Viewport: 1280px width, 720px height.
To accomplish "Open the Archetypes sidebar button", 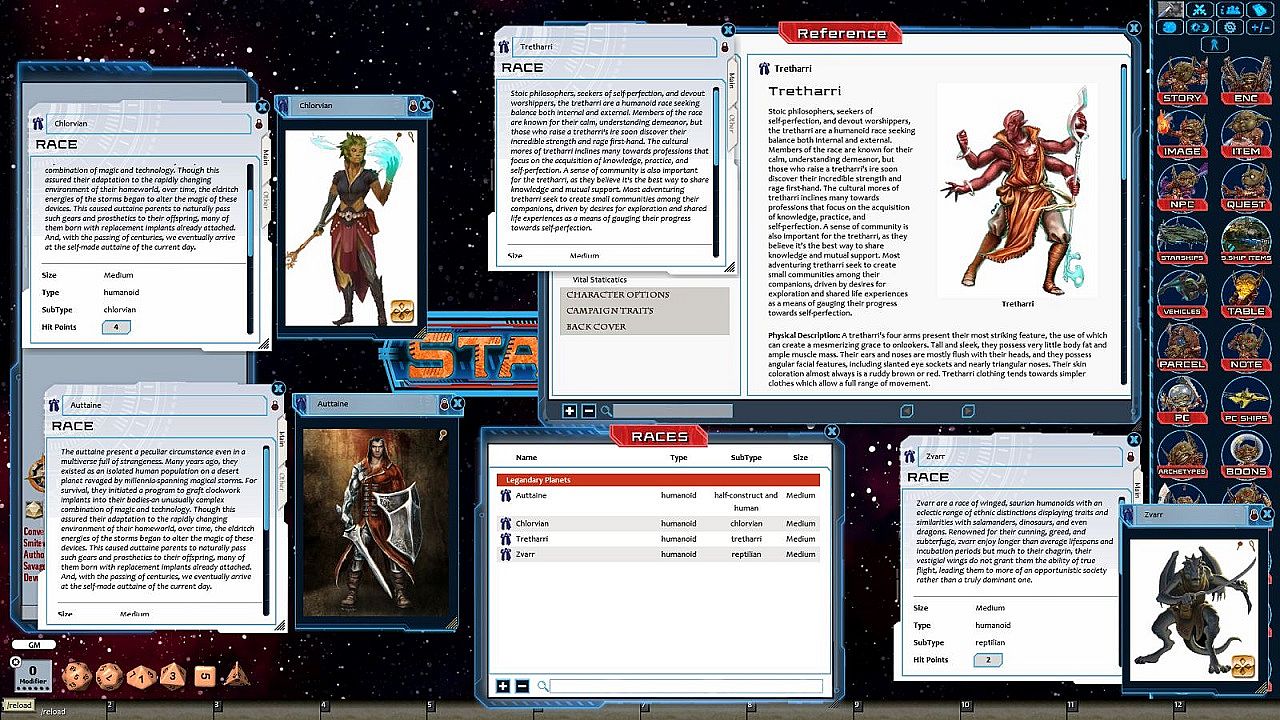I will click(x=1182, y=453).
